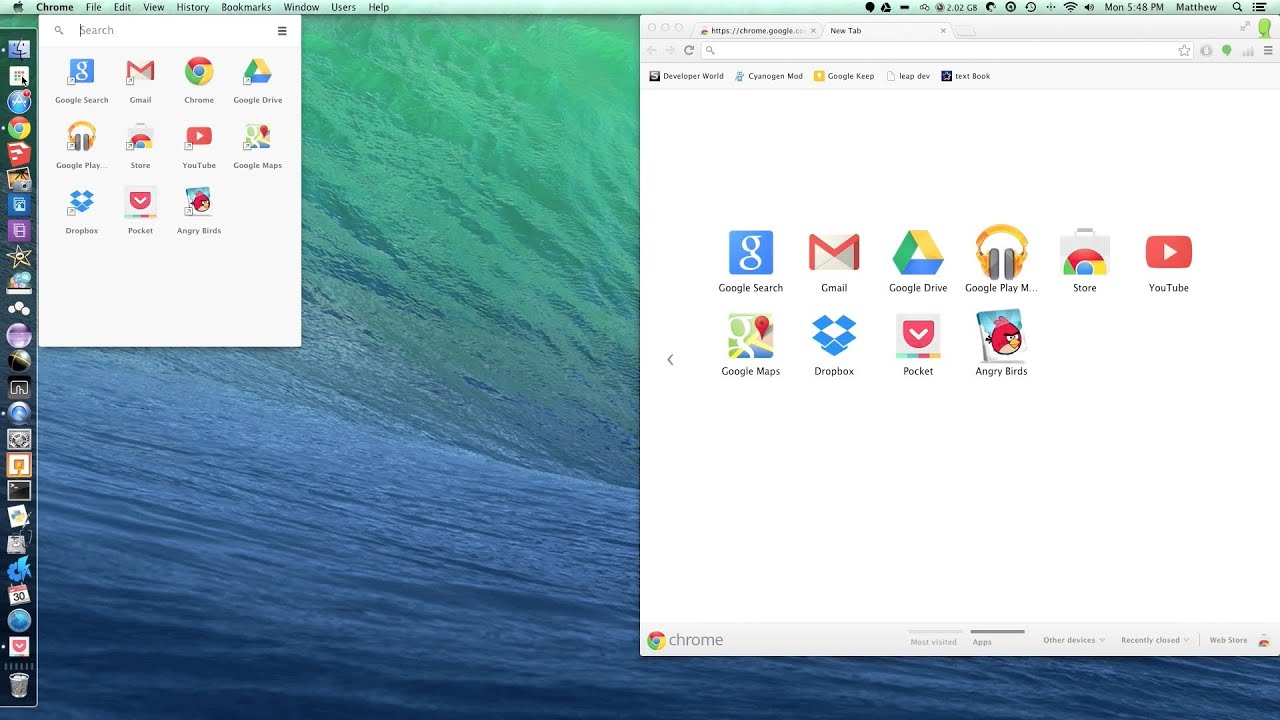
Task: Open the text Book bookmark
Action: click(x=966, y=76)
